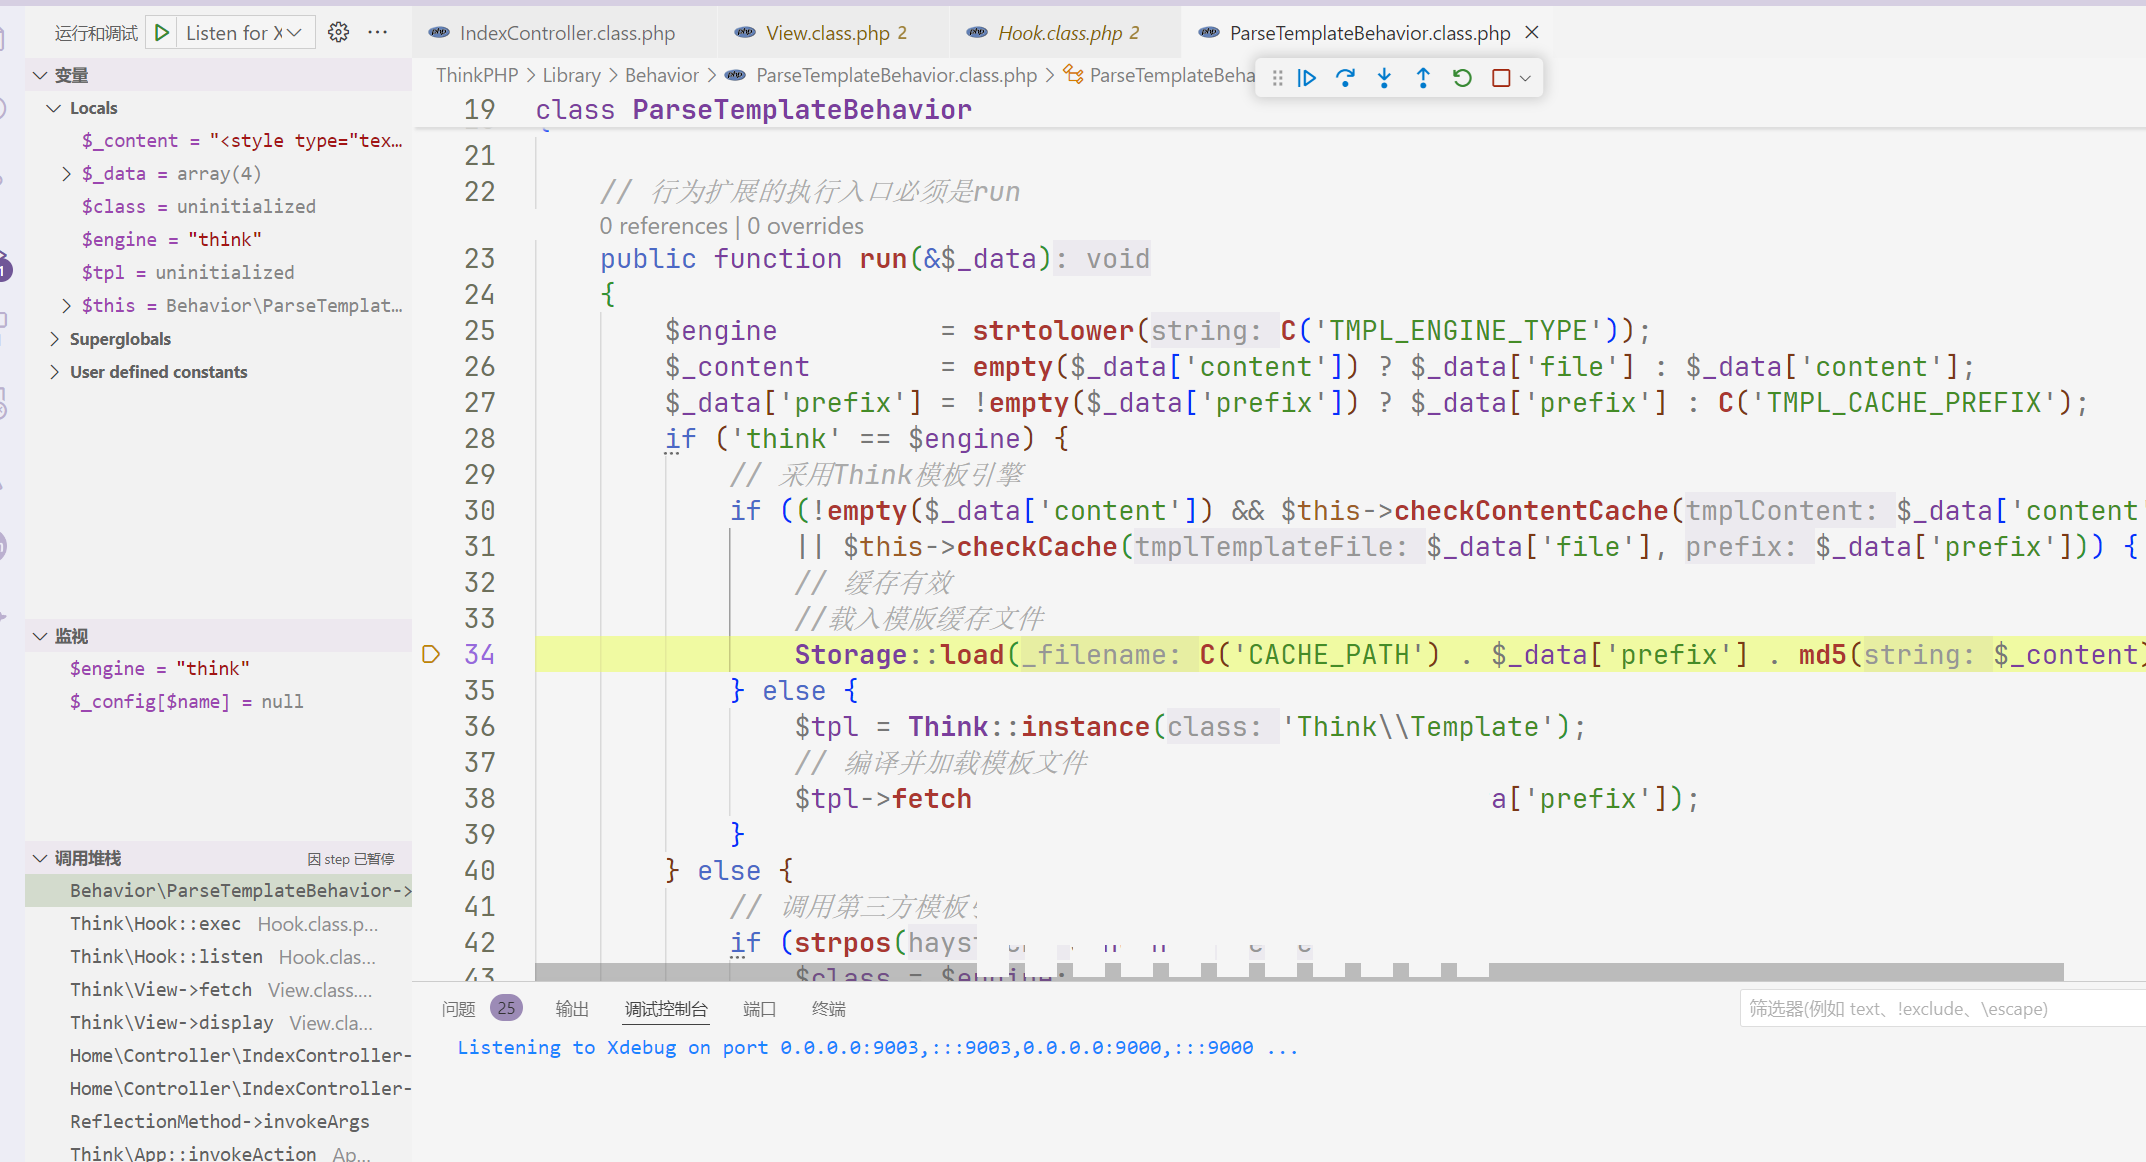2146x1162 pixels.
Task: Click the Stop debugging square icon
Action: pos(1500,78)
